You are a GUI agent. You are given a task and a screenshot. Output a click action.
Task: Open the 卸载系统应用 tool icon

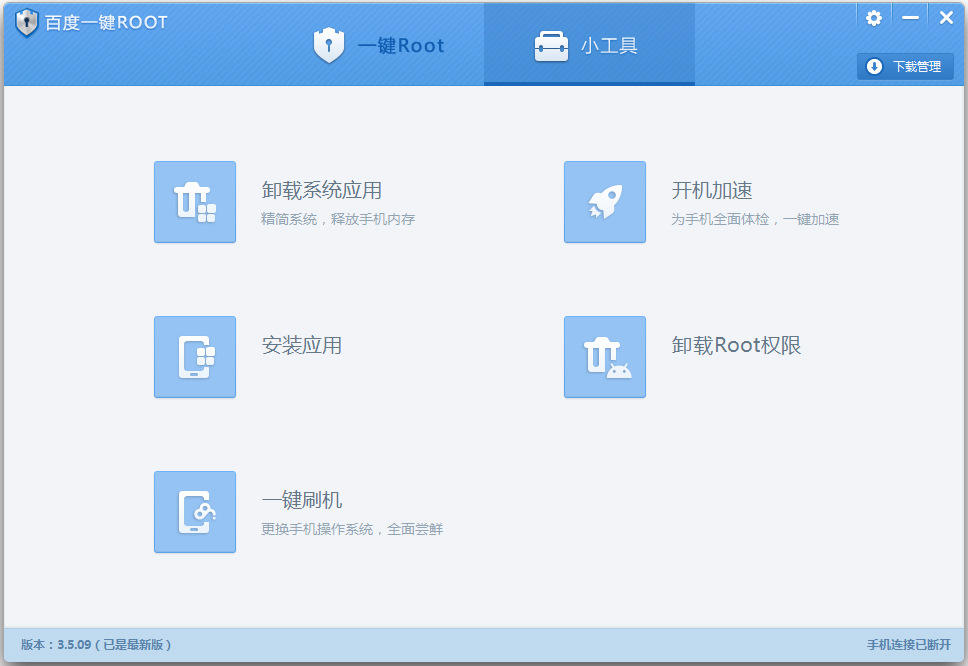point(194,202)
